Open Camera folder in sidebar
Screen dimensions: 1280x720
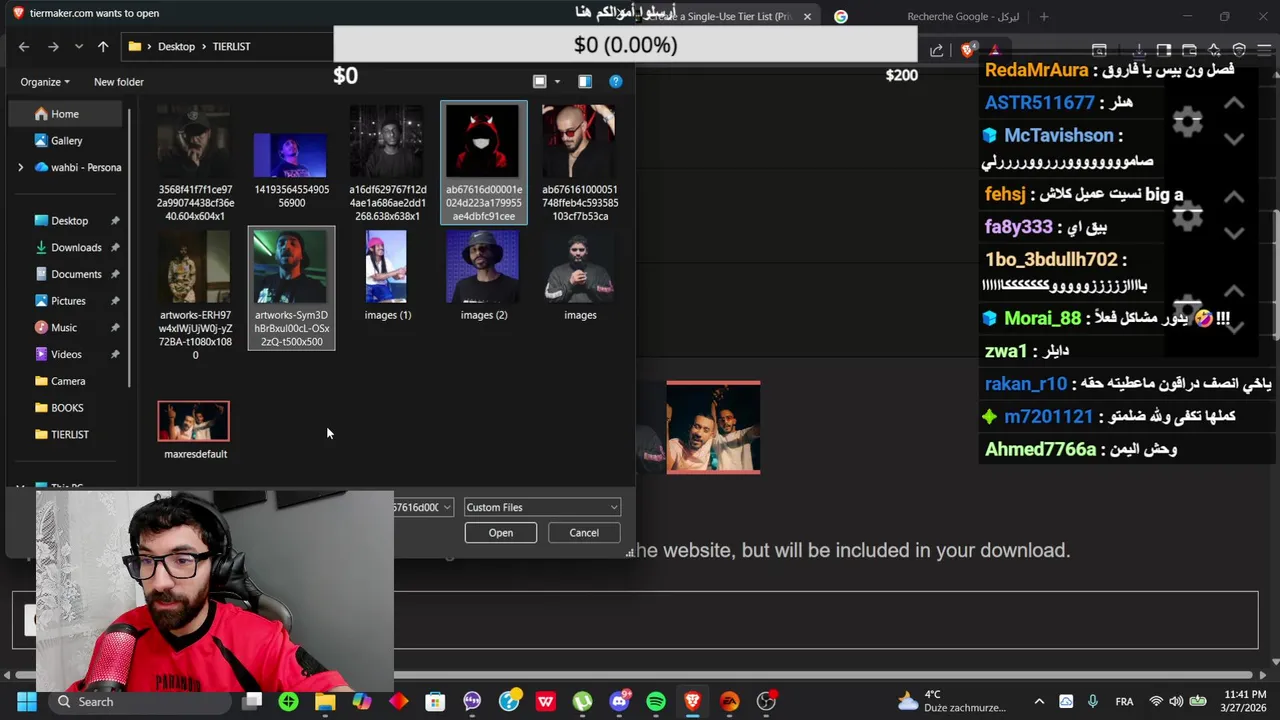point(69,381)
